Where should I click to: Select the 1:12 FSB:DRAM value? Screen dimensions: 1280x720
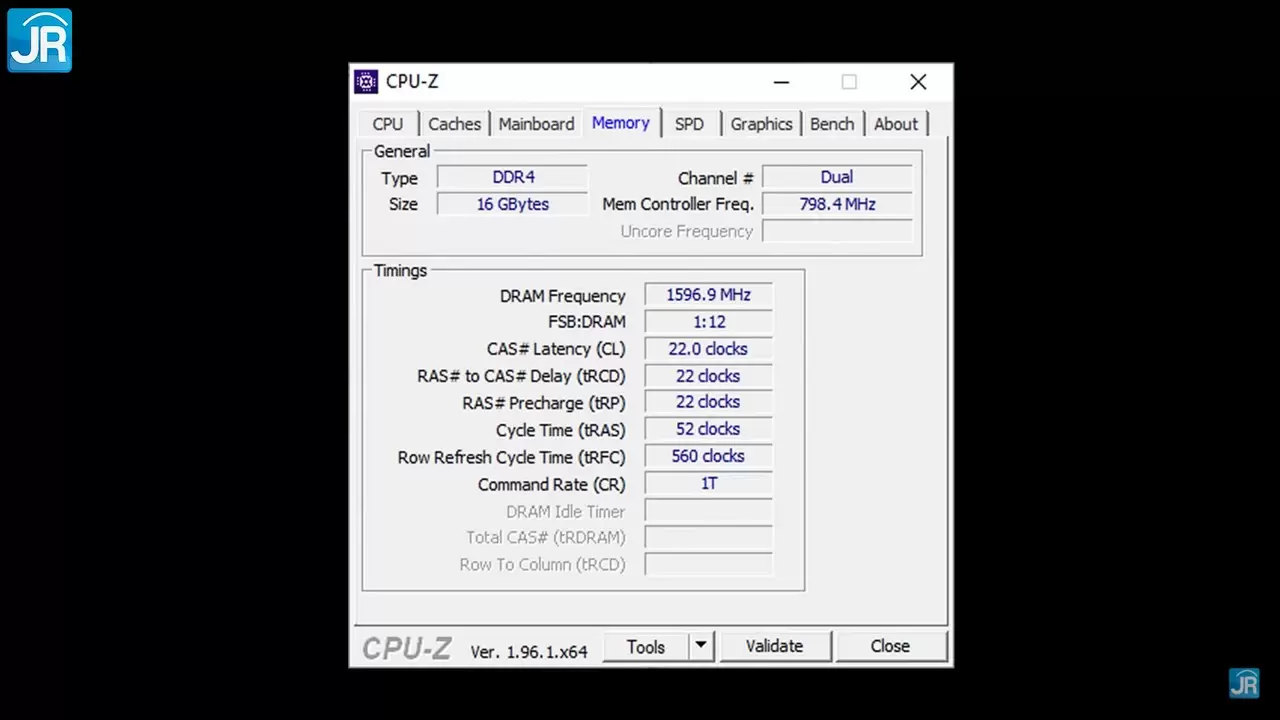click(x=708, y=322)
